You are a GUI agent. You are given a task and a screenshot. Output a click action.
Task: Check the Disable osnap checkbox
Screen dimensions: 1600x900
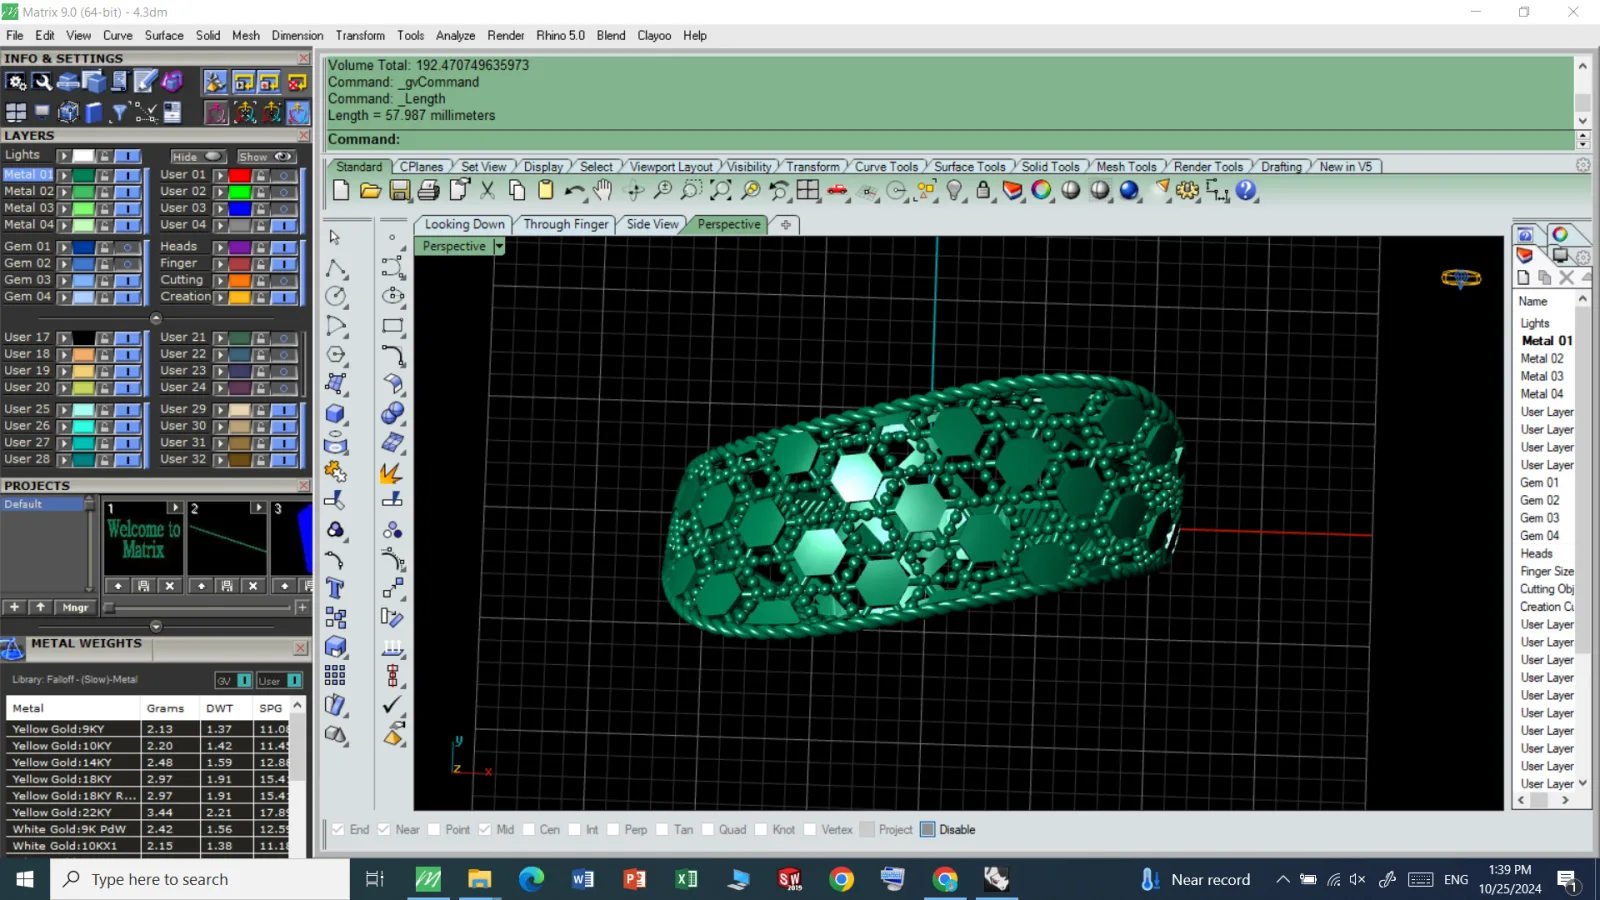pyautogui.click(x=927, y=829)
